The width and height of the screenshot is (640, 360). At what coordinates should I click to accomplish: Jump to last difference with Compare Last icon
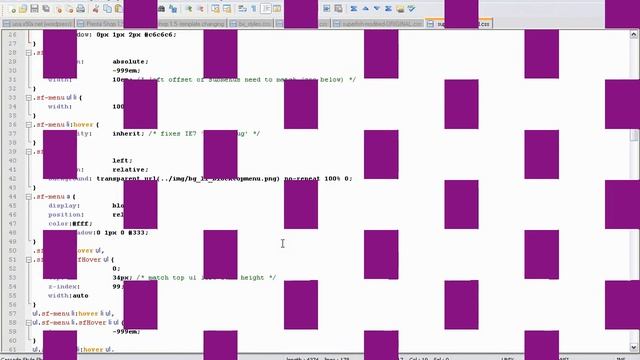click(x=388, y=9)
